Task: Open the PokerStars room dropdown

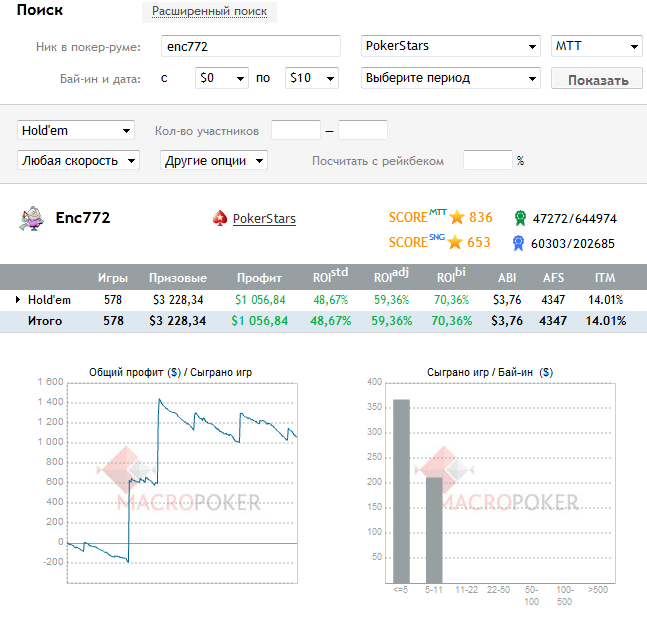Action: coord(451,46)
